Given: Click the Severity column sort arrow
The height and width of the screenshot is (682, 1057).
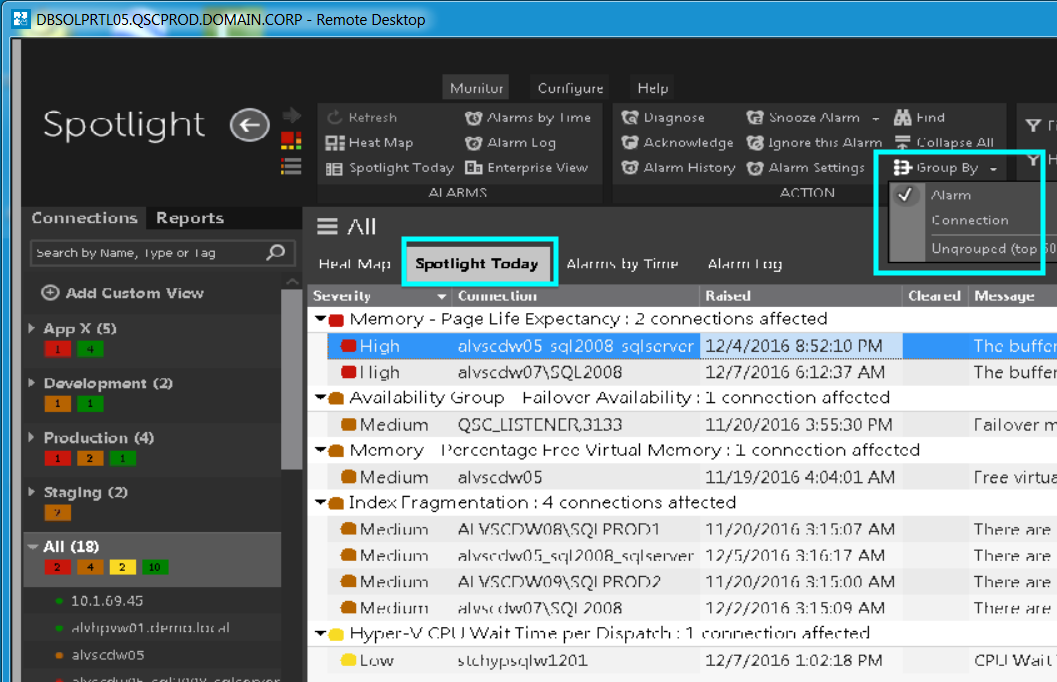Looking at the screenshot, I should (442, 296).
